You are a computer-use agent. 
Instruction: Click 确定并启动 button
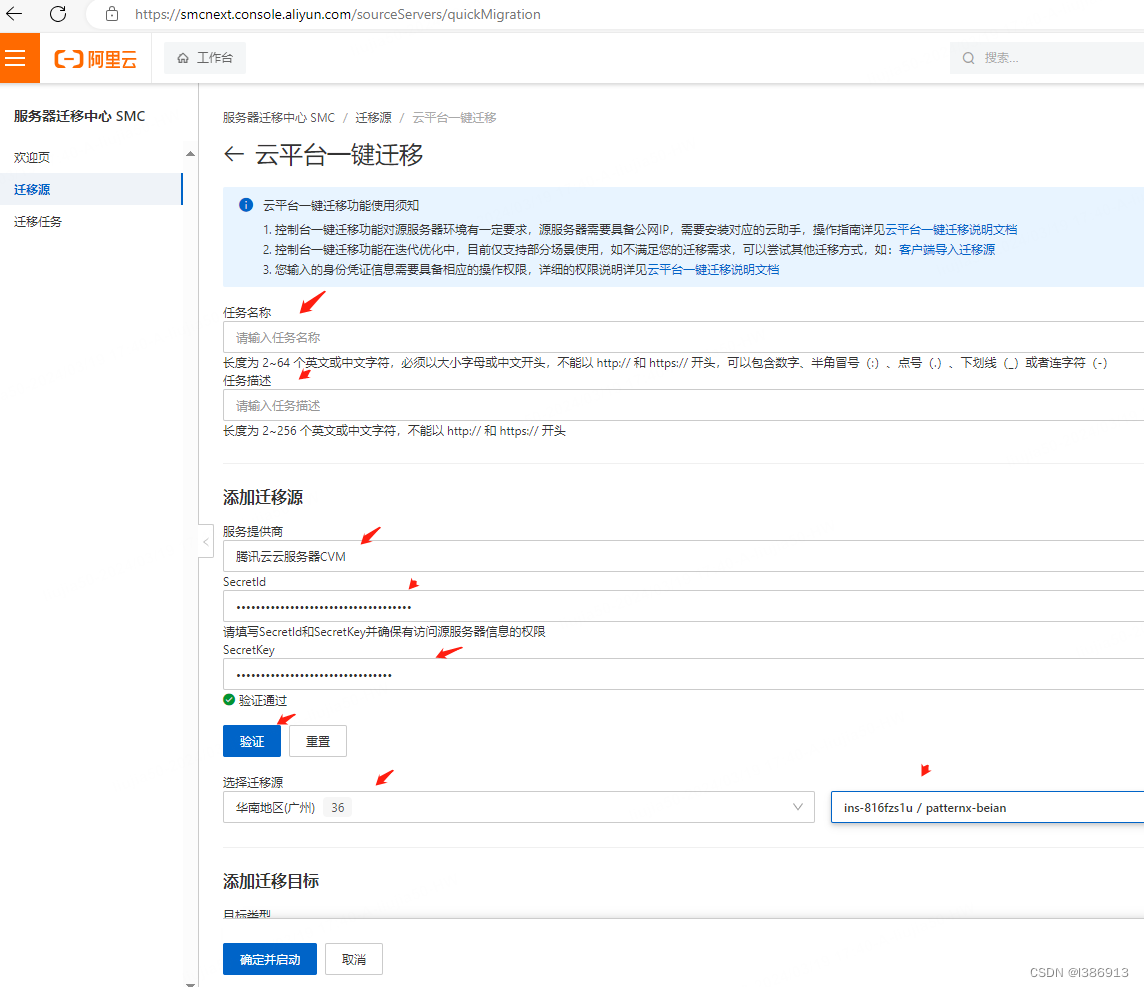270,959
